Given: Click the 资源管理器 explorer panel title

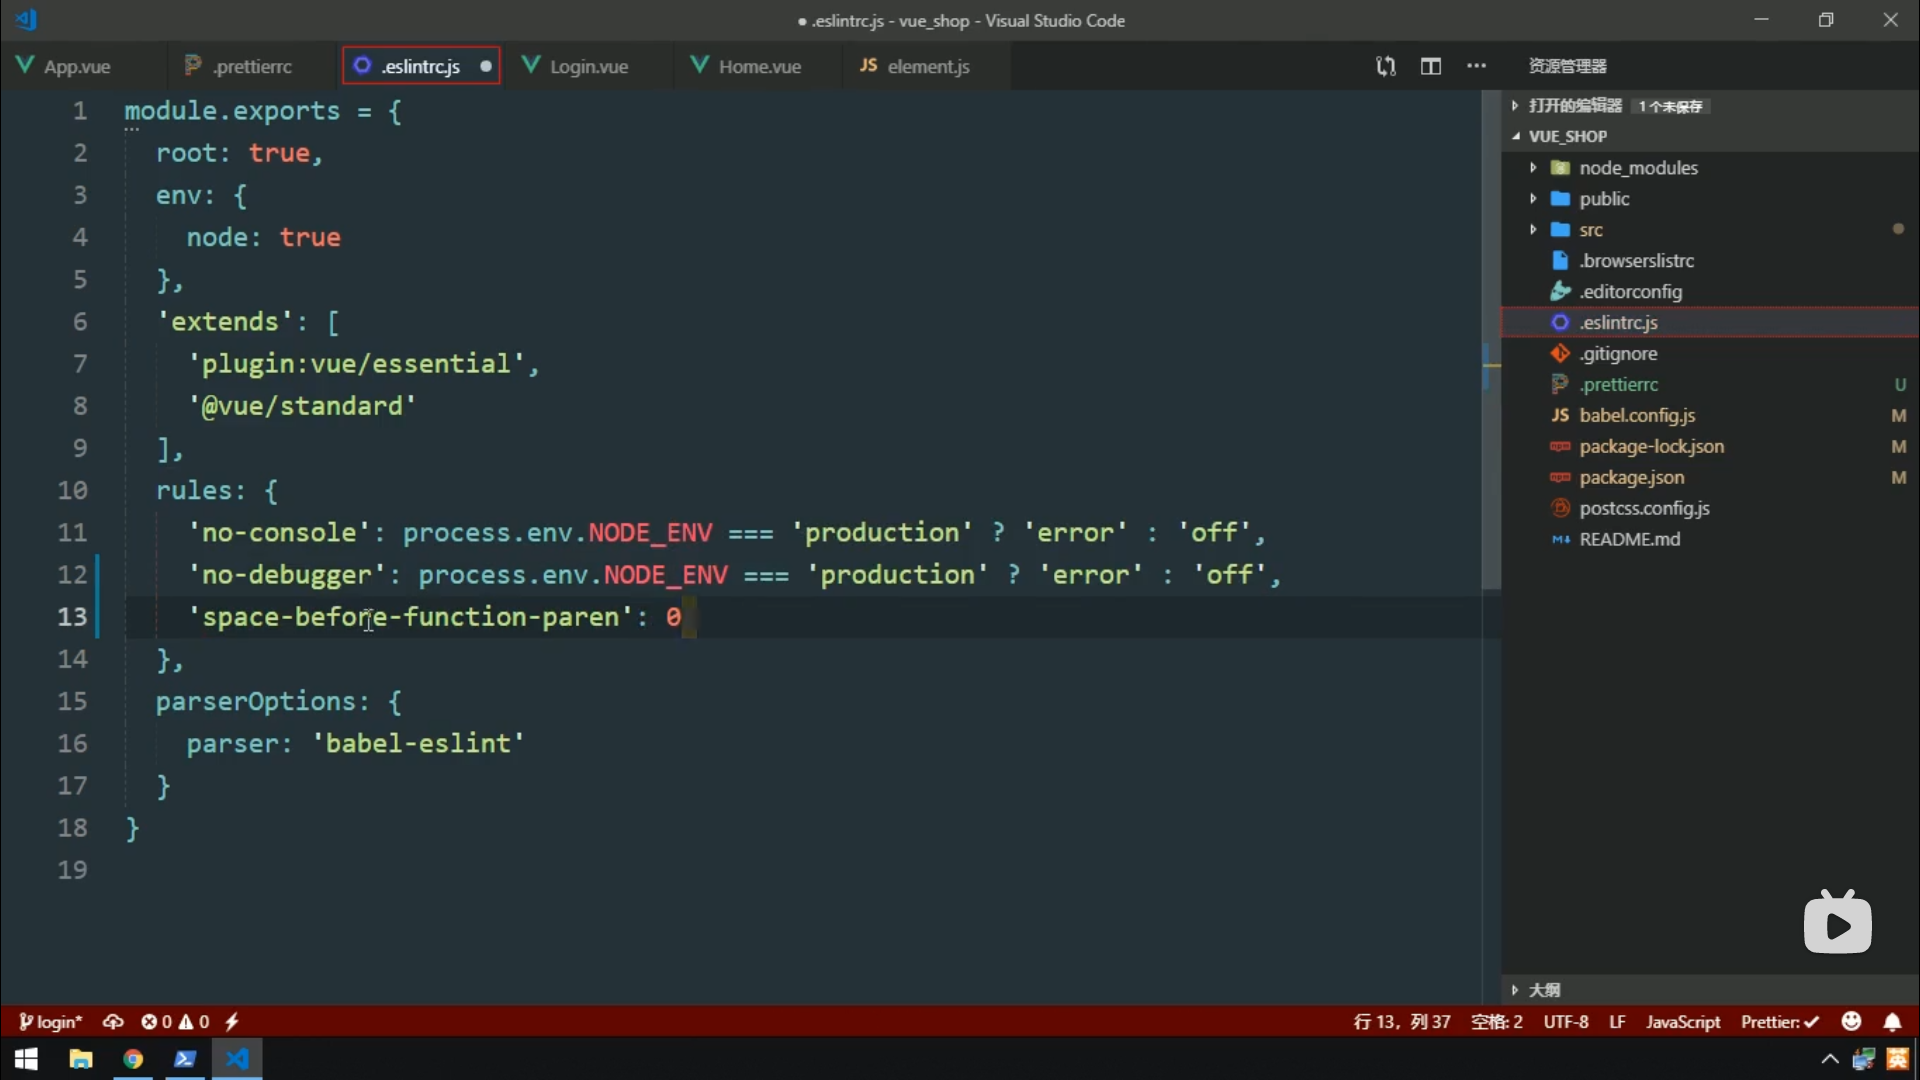Looking at the screenshot, I should click(x=1567, y=66).
